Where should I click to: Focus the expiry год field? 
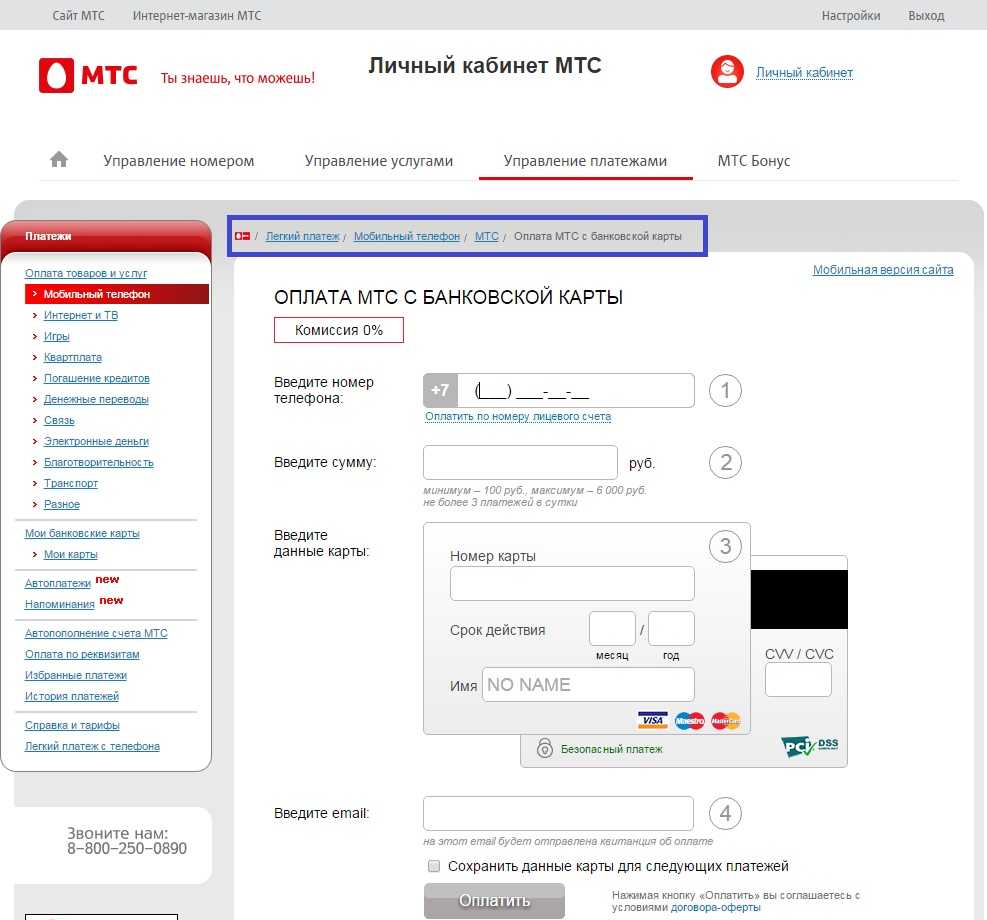(671, 628)
